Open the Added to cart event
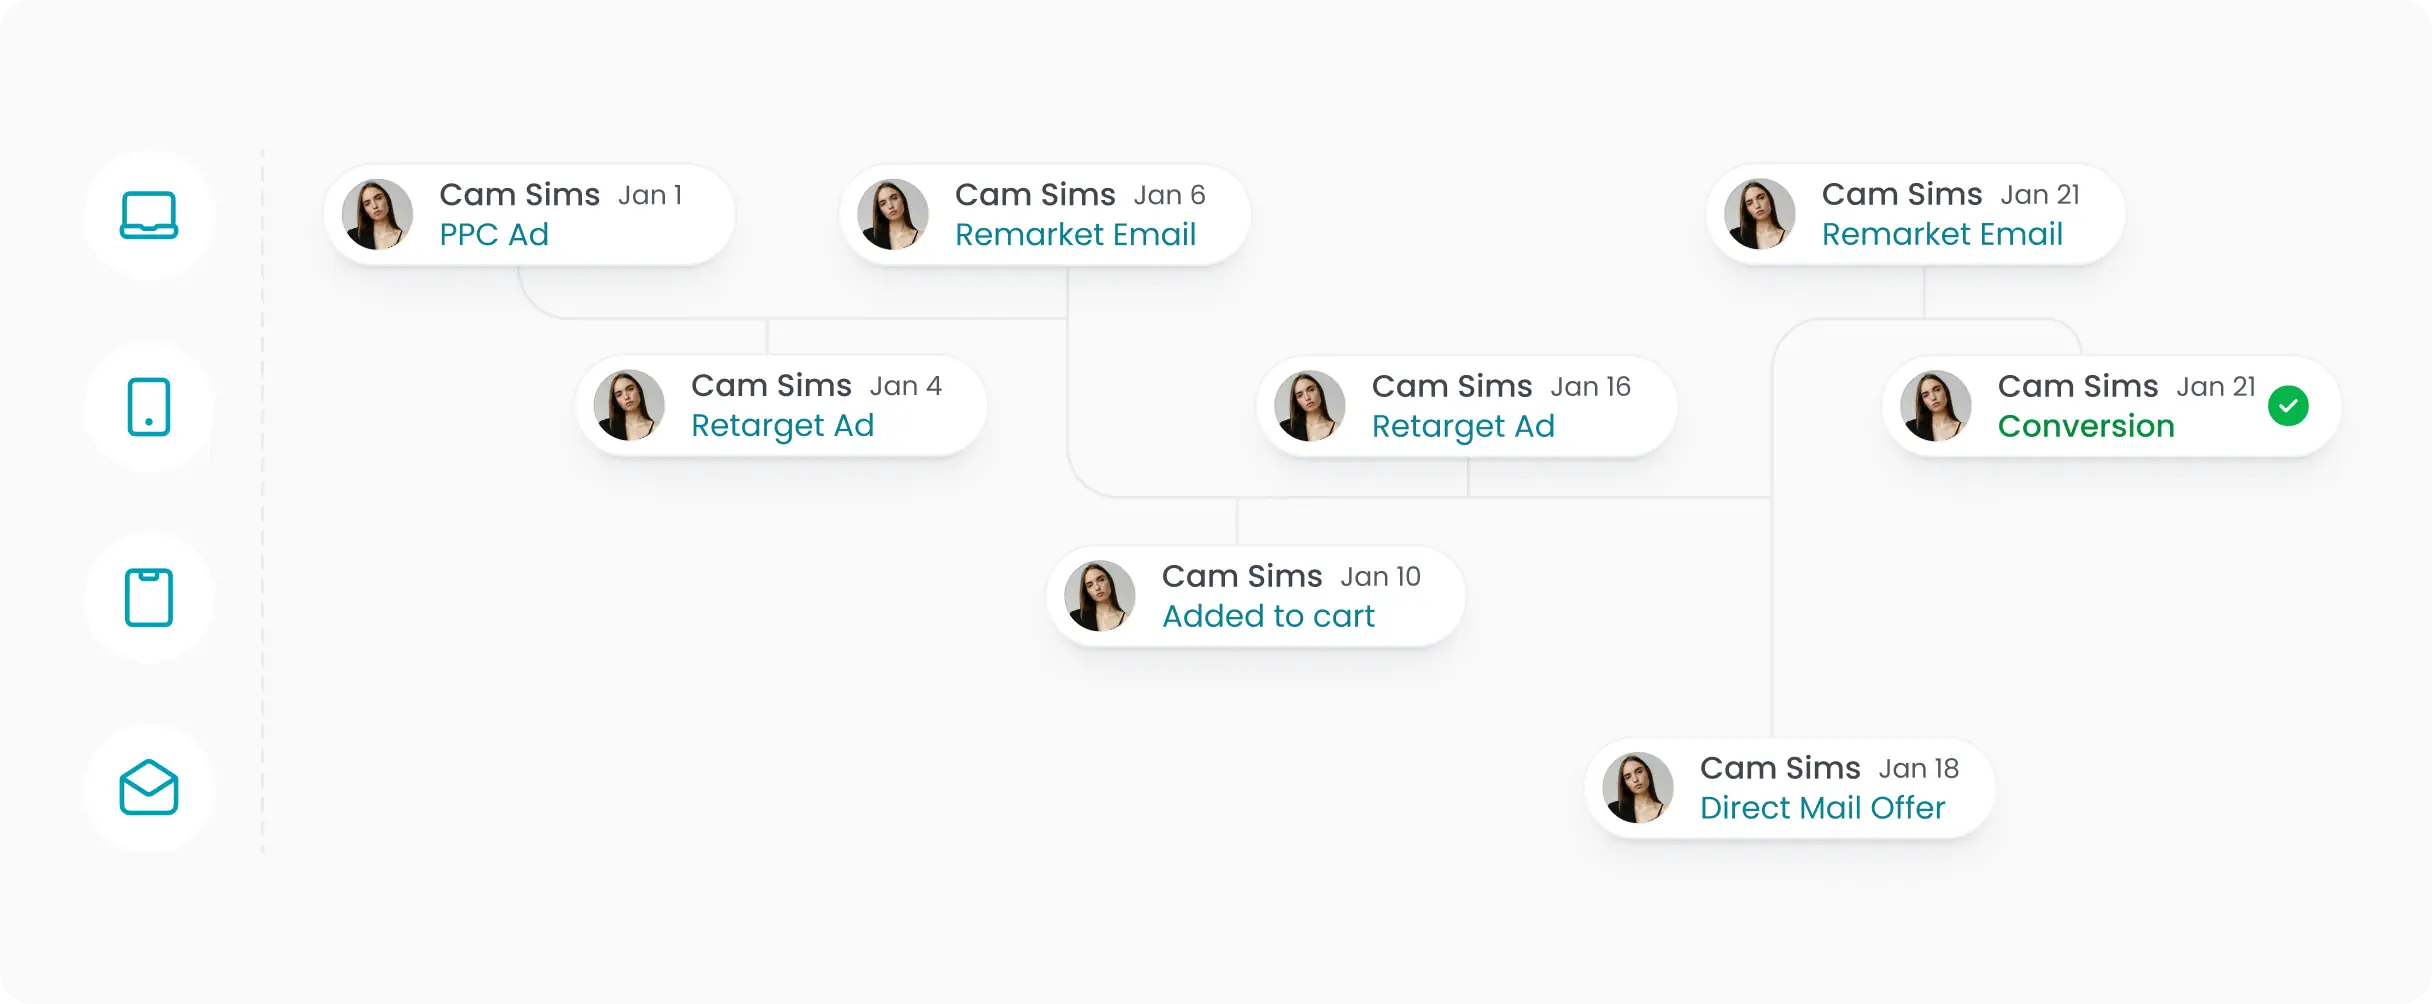Viewport: 2432px width, 1004px height. [1268, 617]
